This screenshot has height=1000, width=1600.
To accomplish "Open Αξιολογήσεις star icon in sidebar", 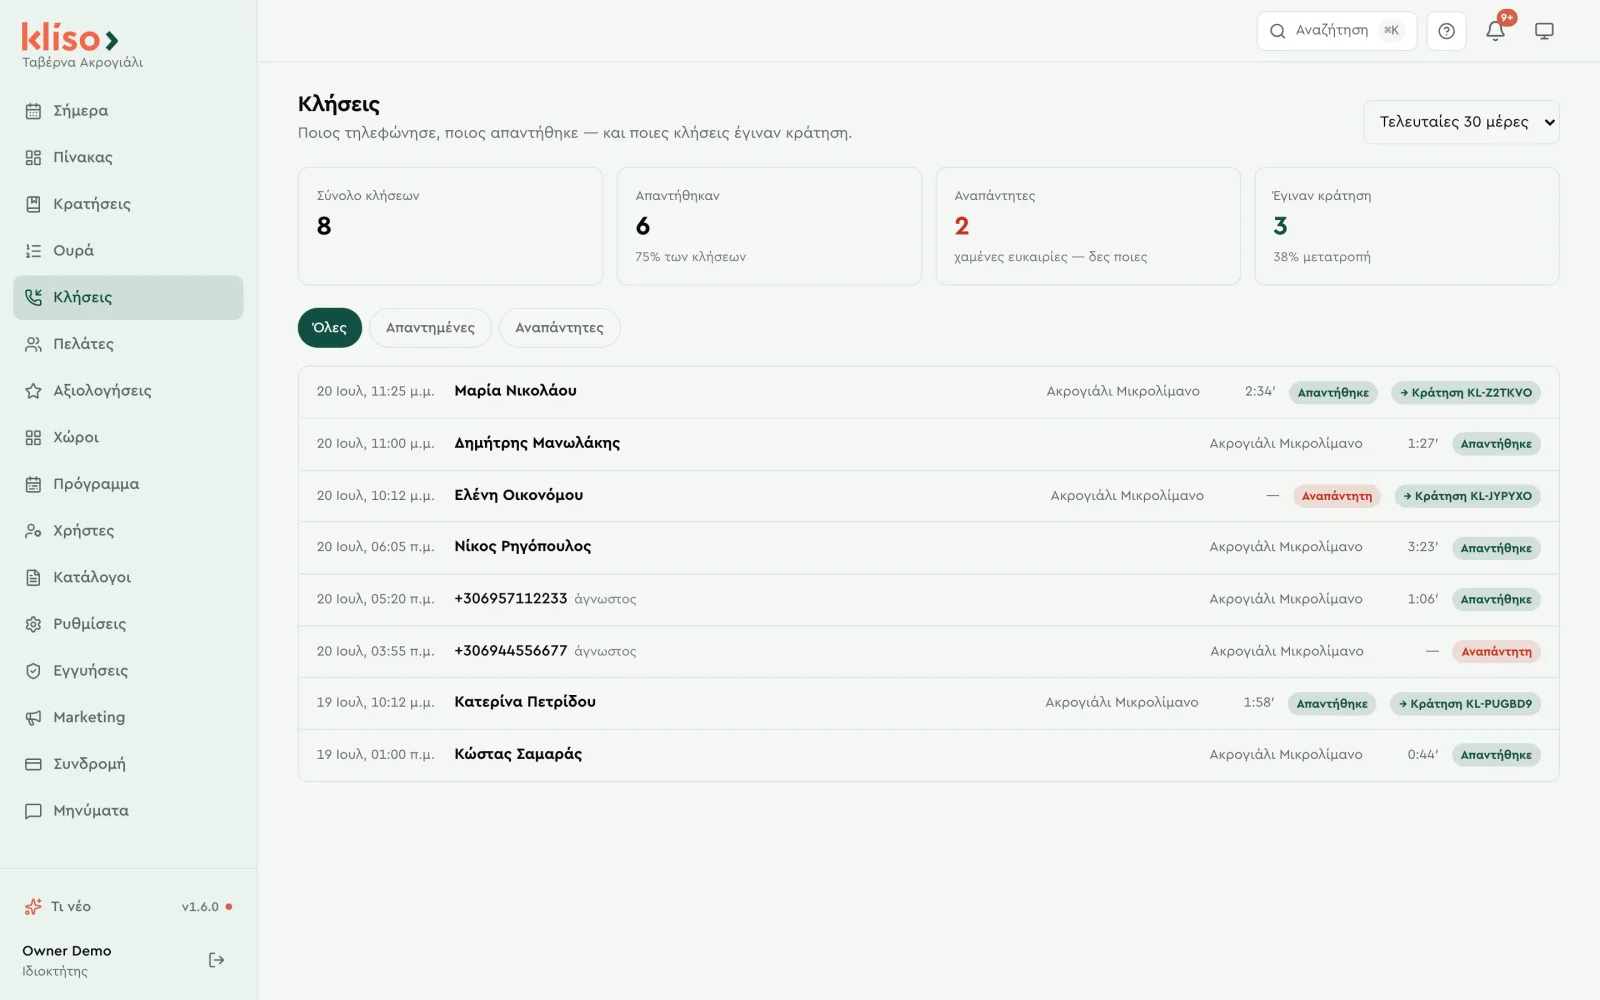I will [x=33, y=391].
